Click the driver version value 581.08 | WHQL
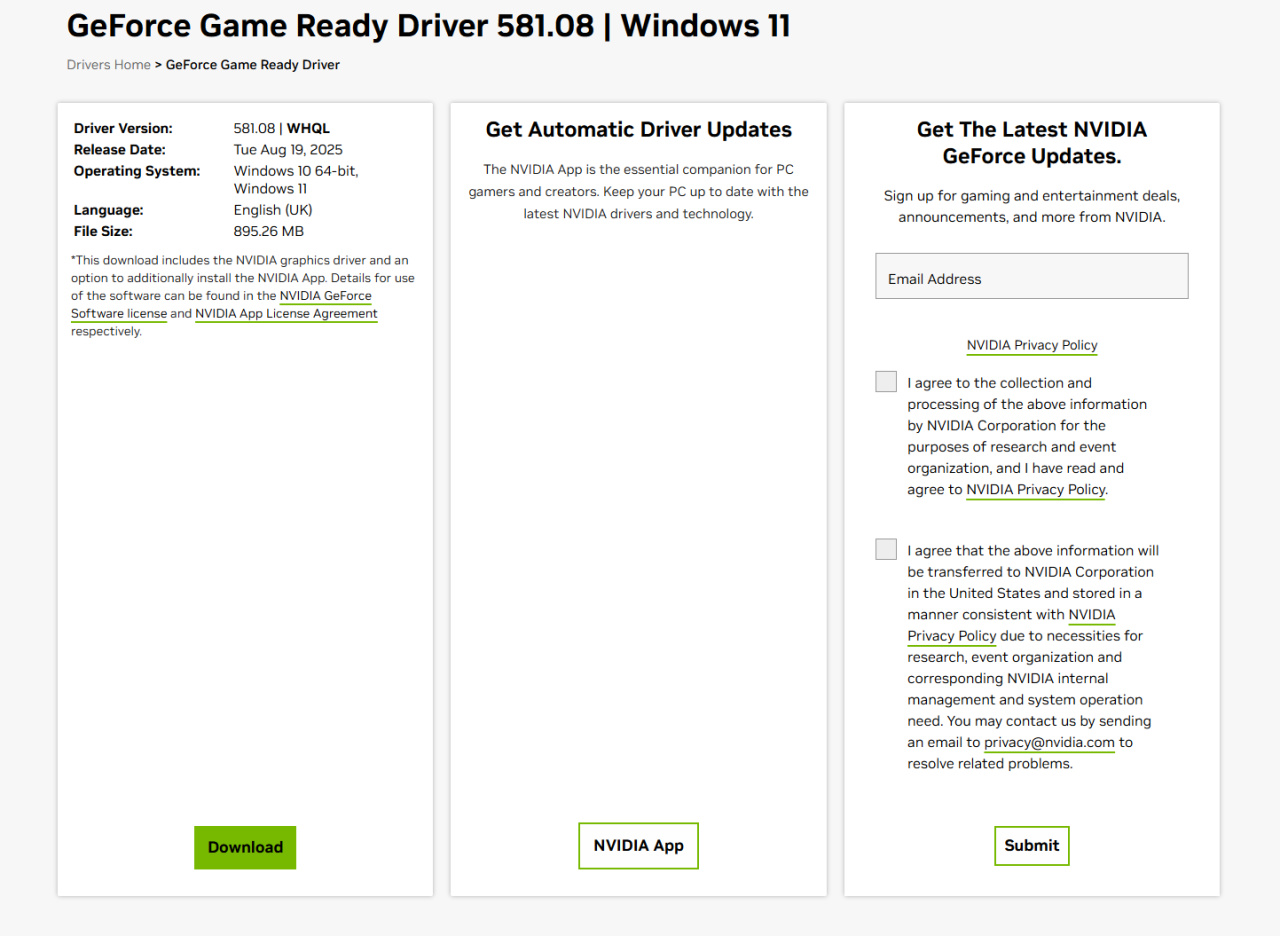The width and height of the screenshot is (1280, 936). (x=282, y=128)
